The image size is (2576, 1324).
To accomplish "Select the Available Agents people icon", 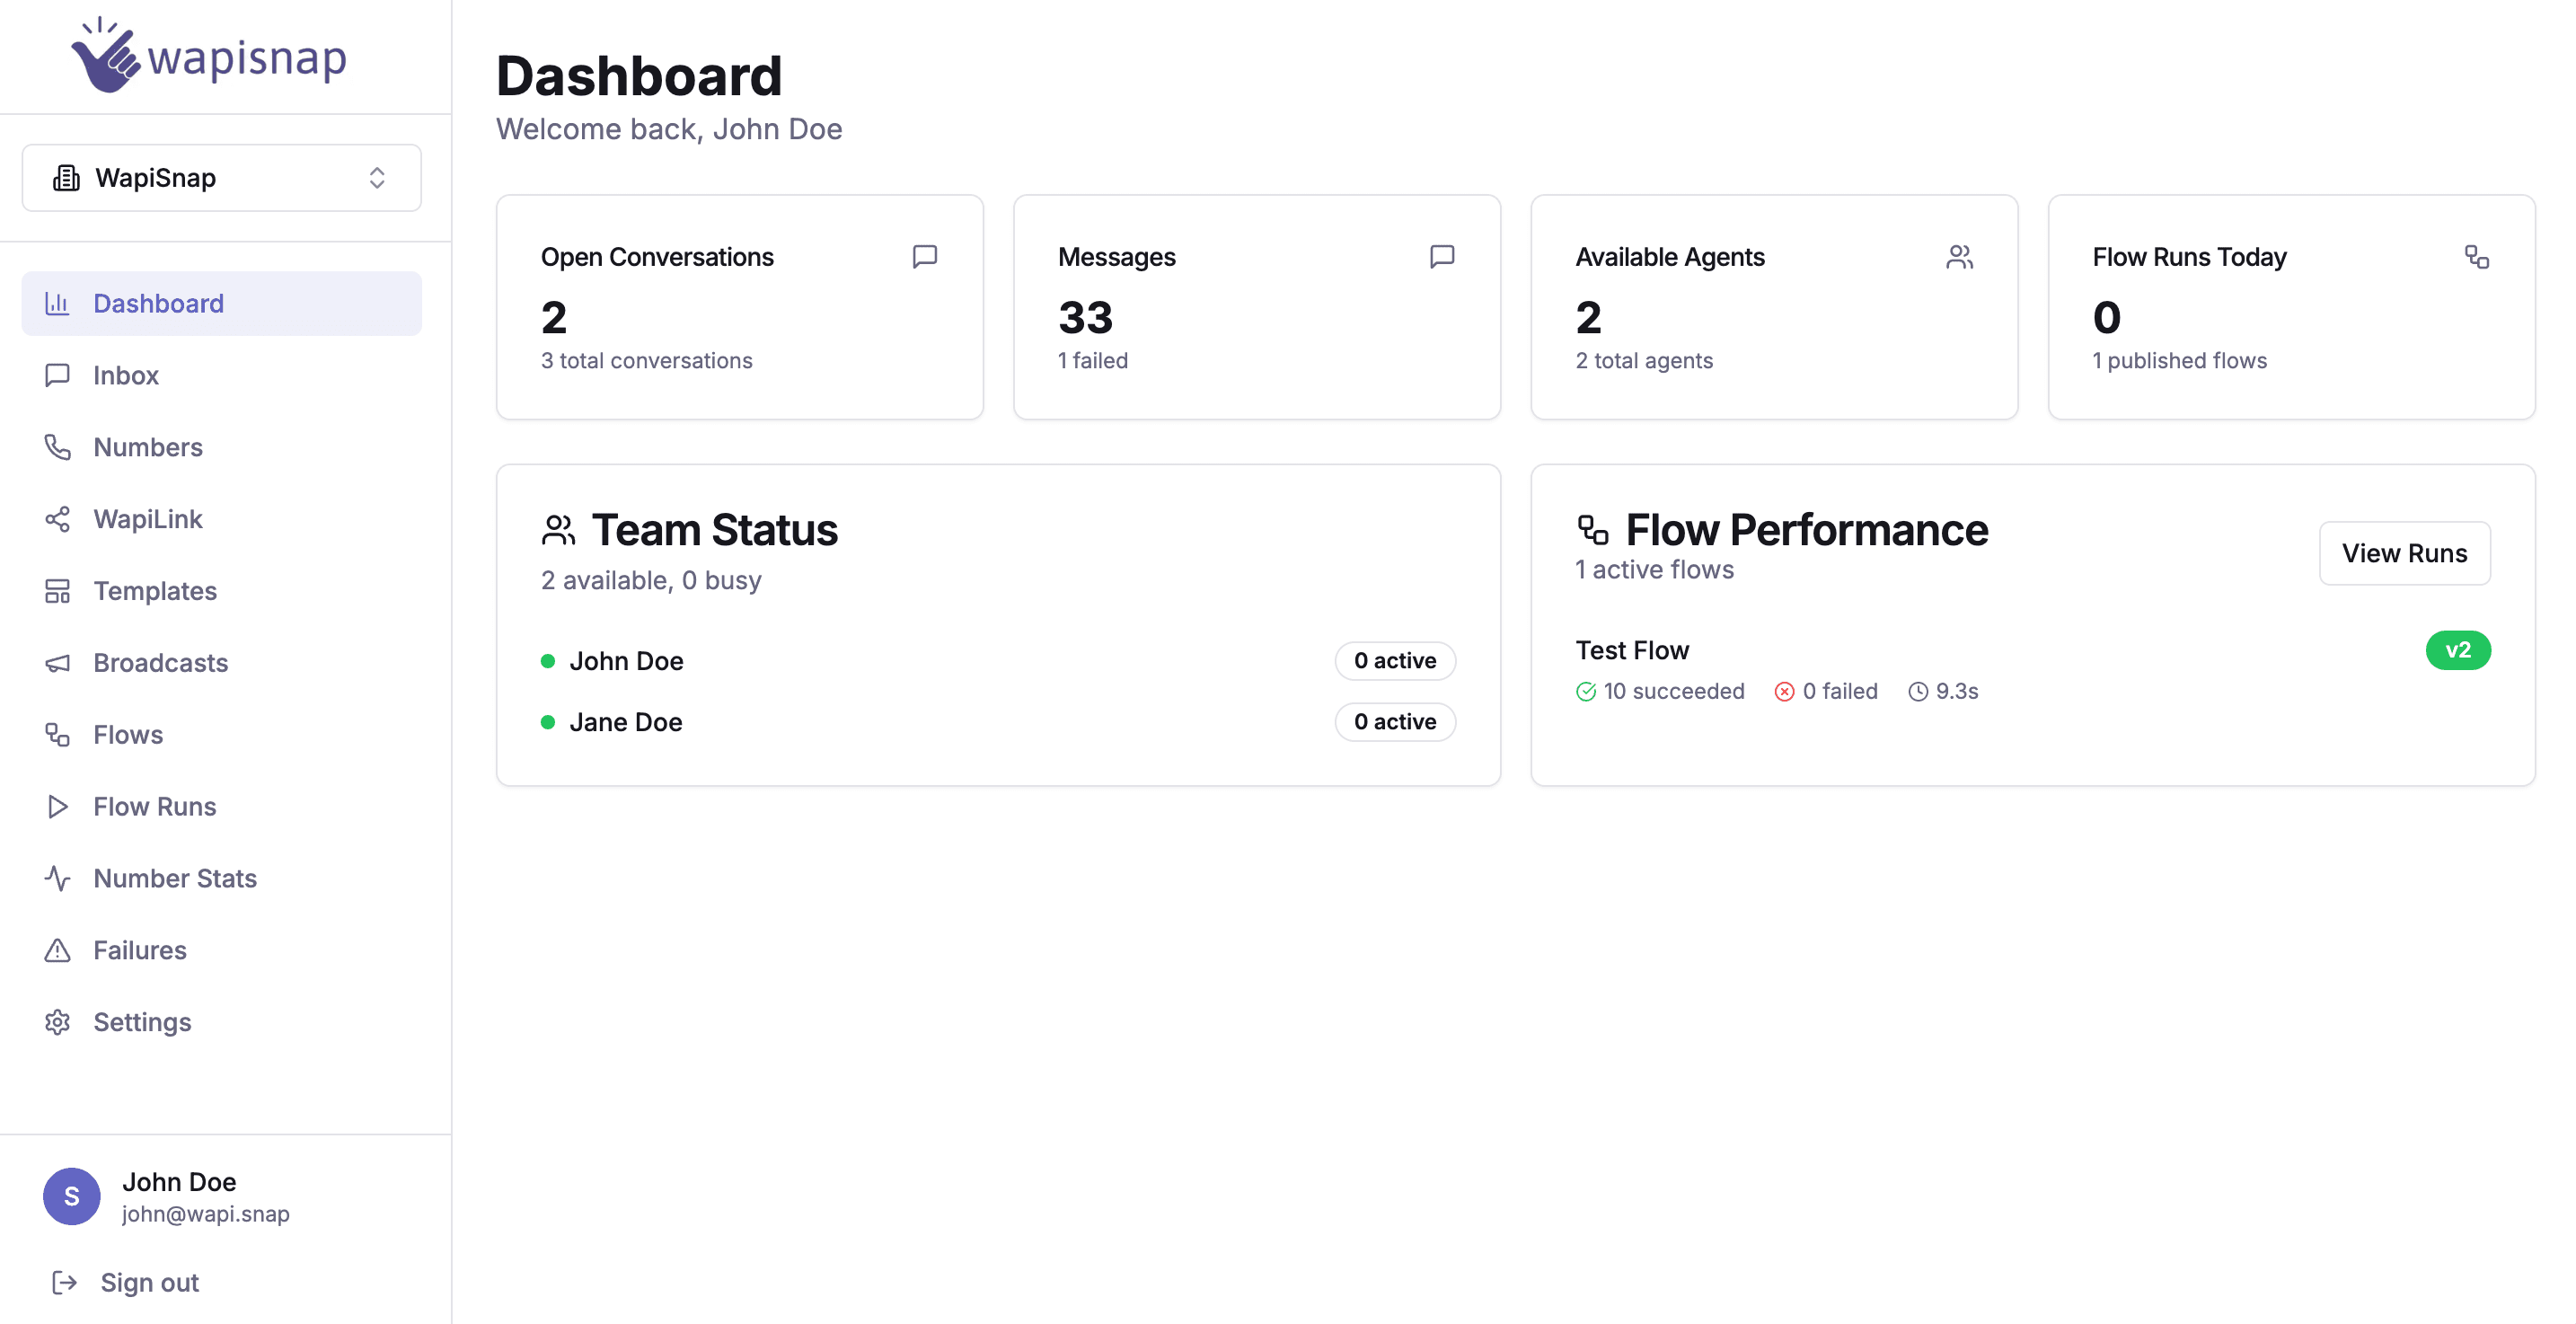I will (x=1960, y=256).
